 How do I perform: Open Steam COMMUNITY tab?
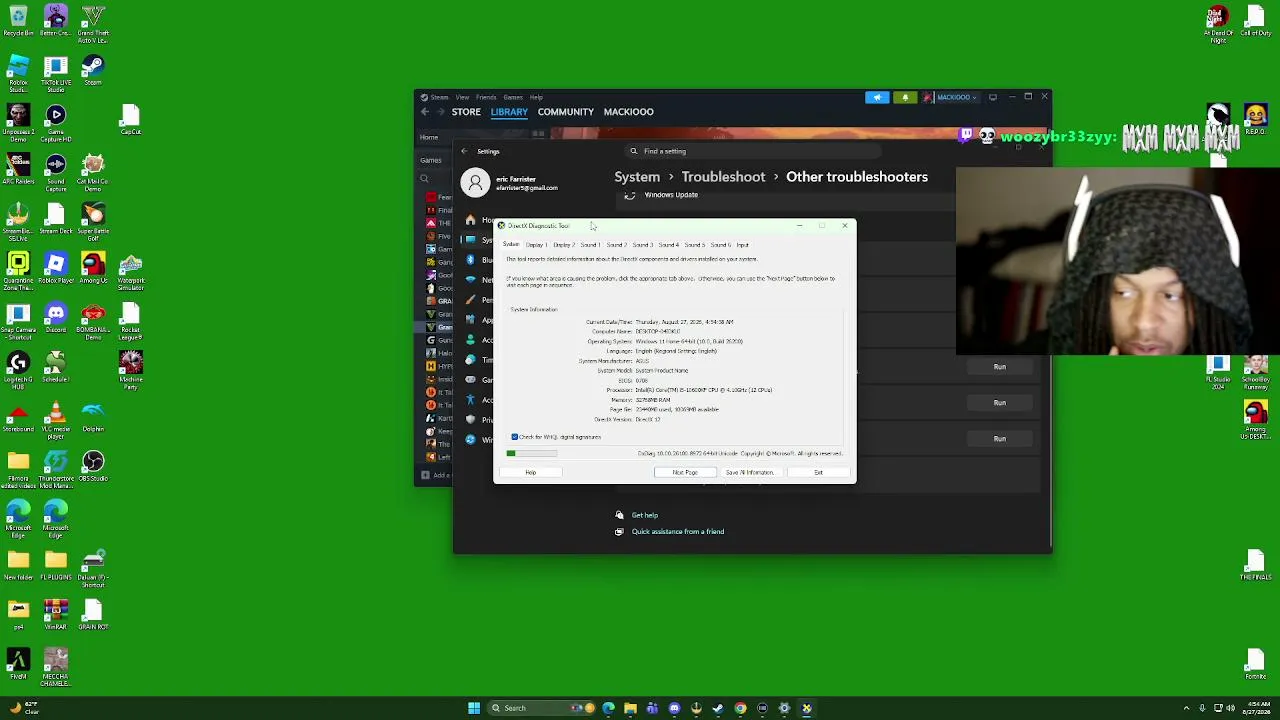[x=566, y=112]
